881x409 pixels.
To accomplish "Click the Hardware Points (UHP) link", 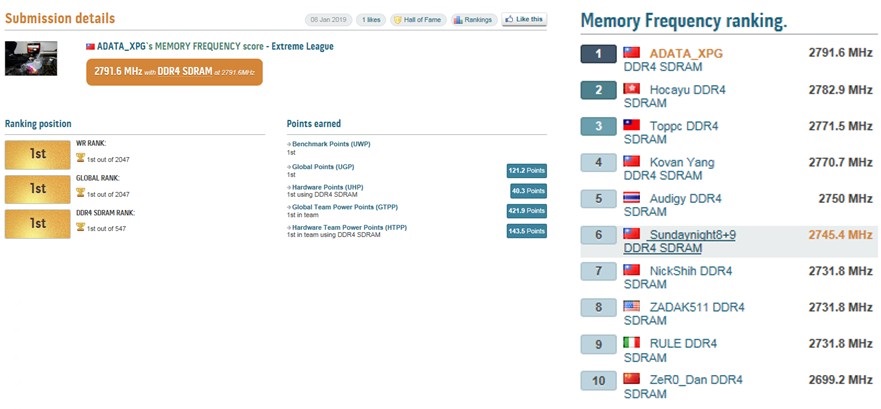I will (326, 186).
